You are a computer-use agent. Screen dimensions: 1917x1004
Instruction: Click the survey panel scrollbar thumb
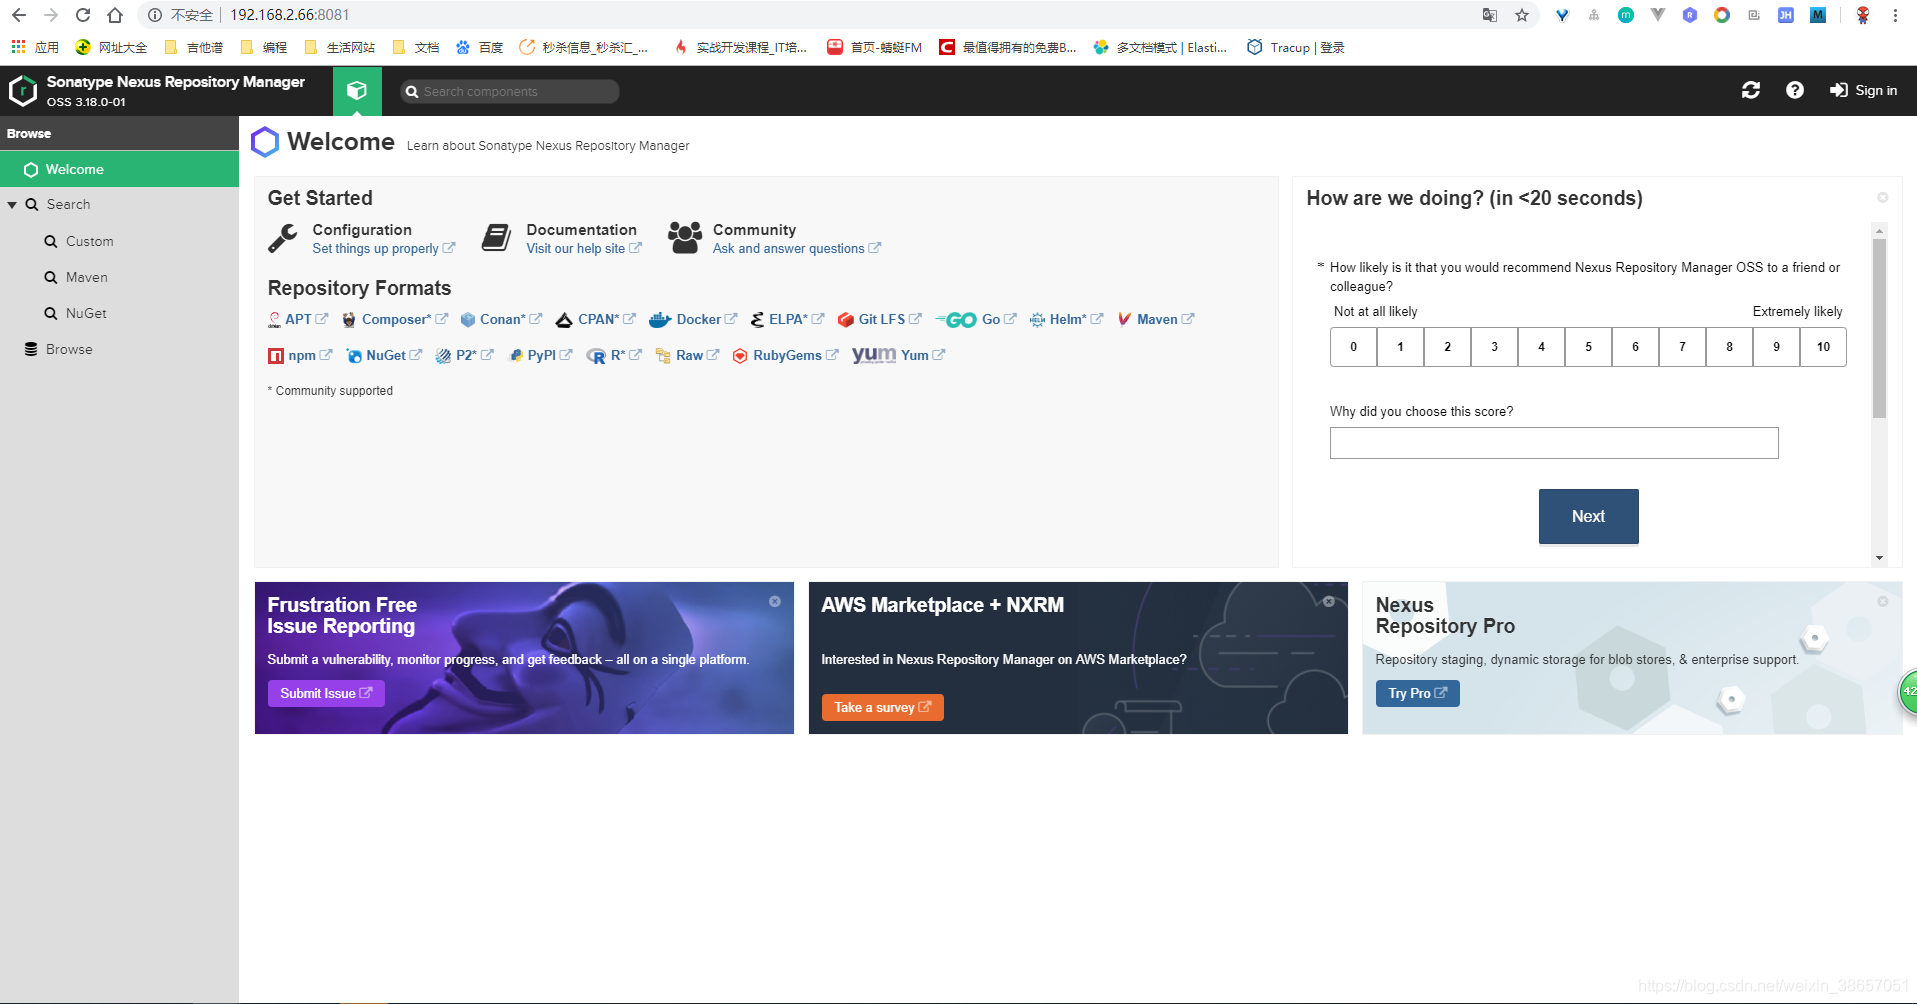1879,328
